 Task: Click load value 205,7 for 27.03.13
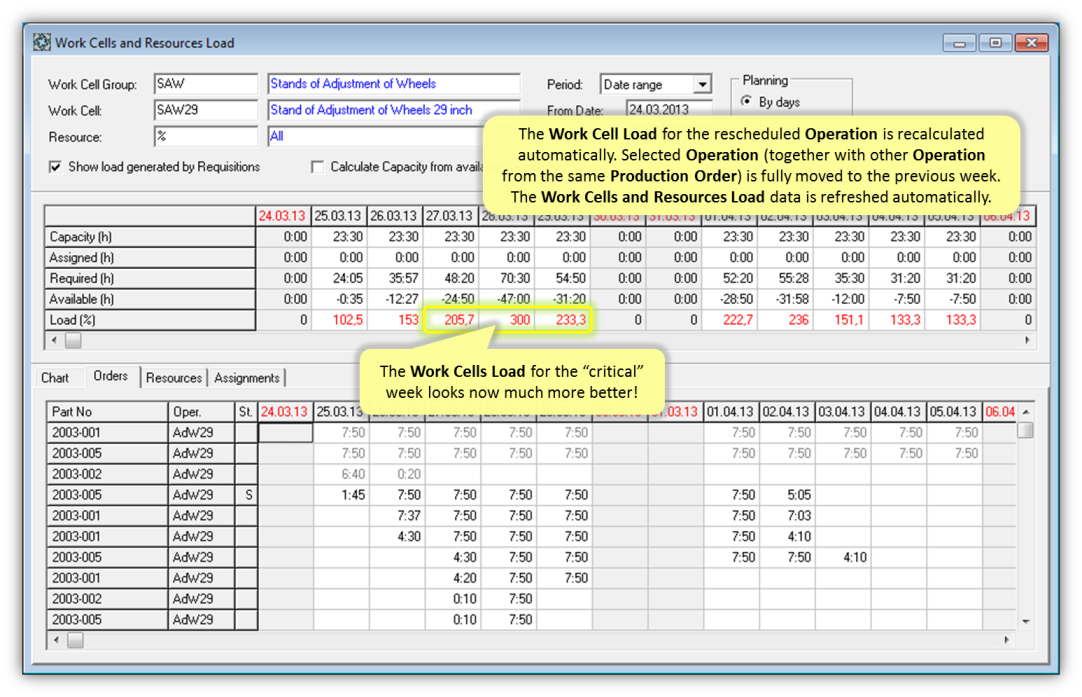pos(450,320)
